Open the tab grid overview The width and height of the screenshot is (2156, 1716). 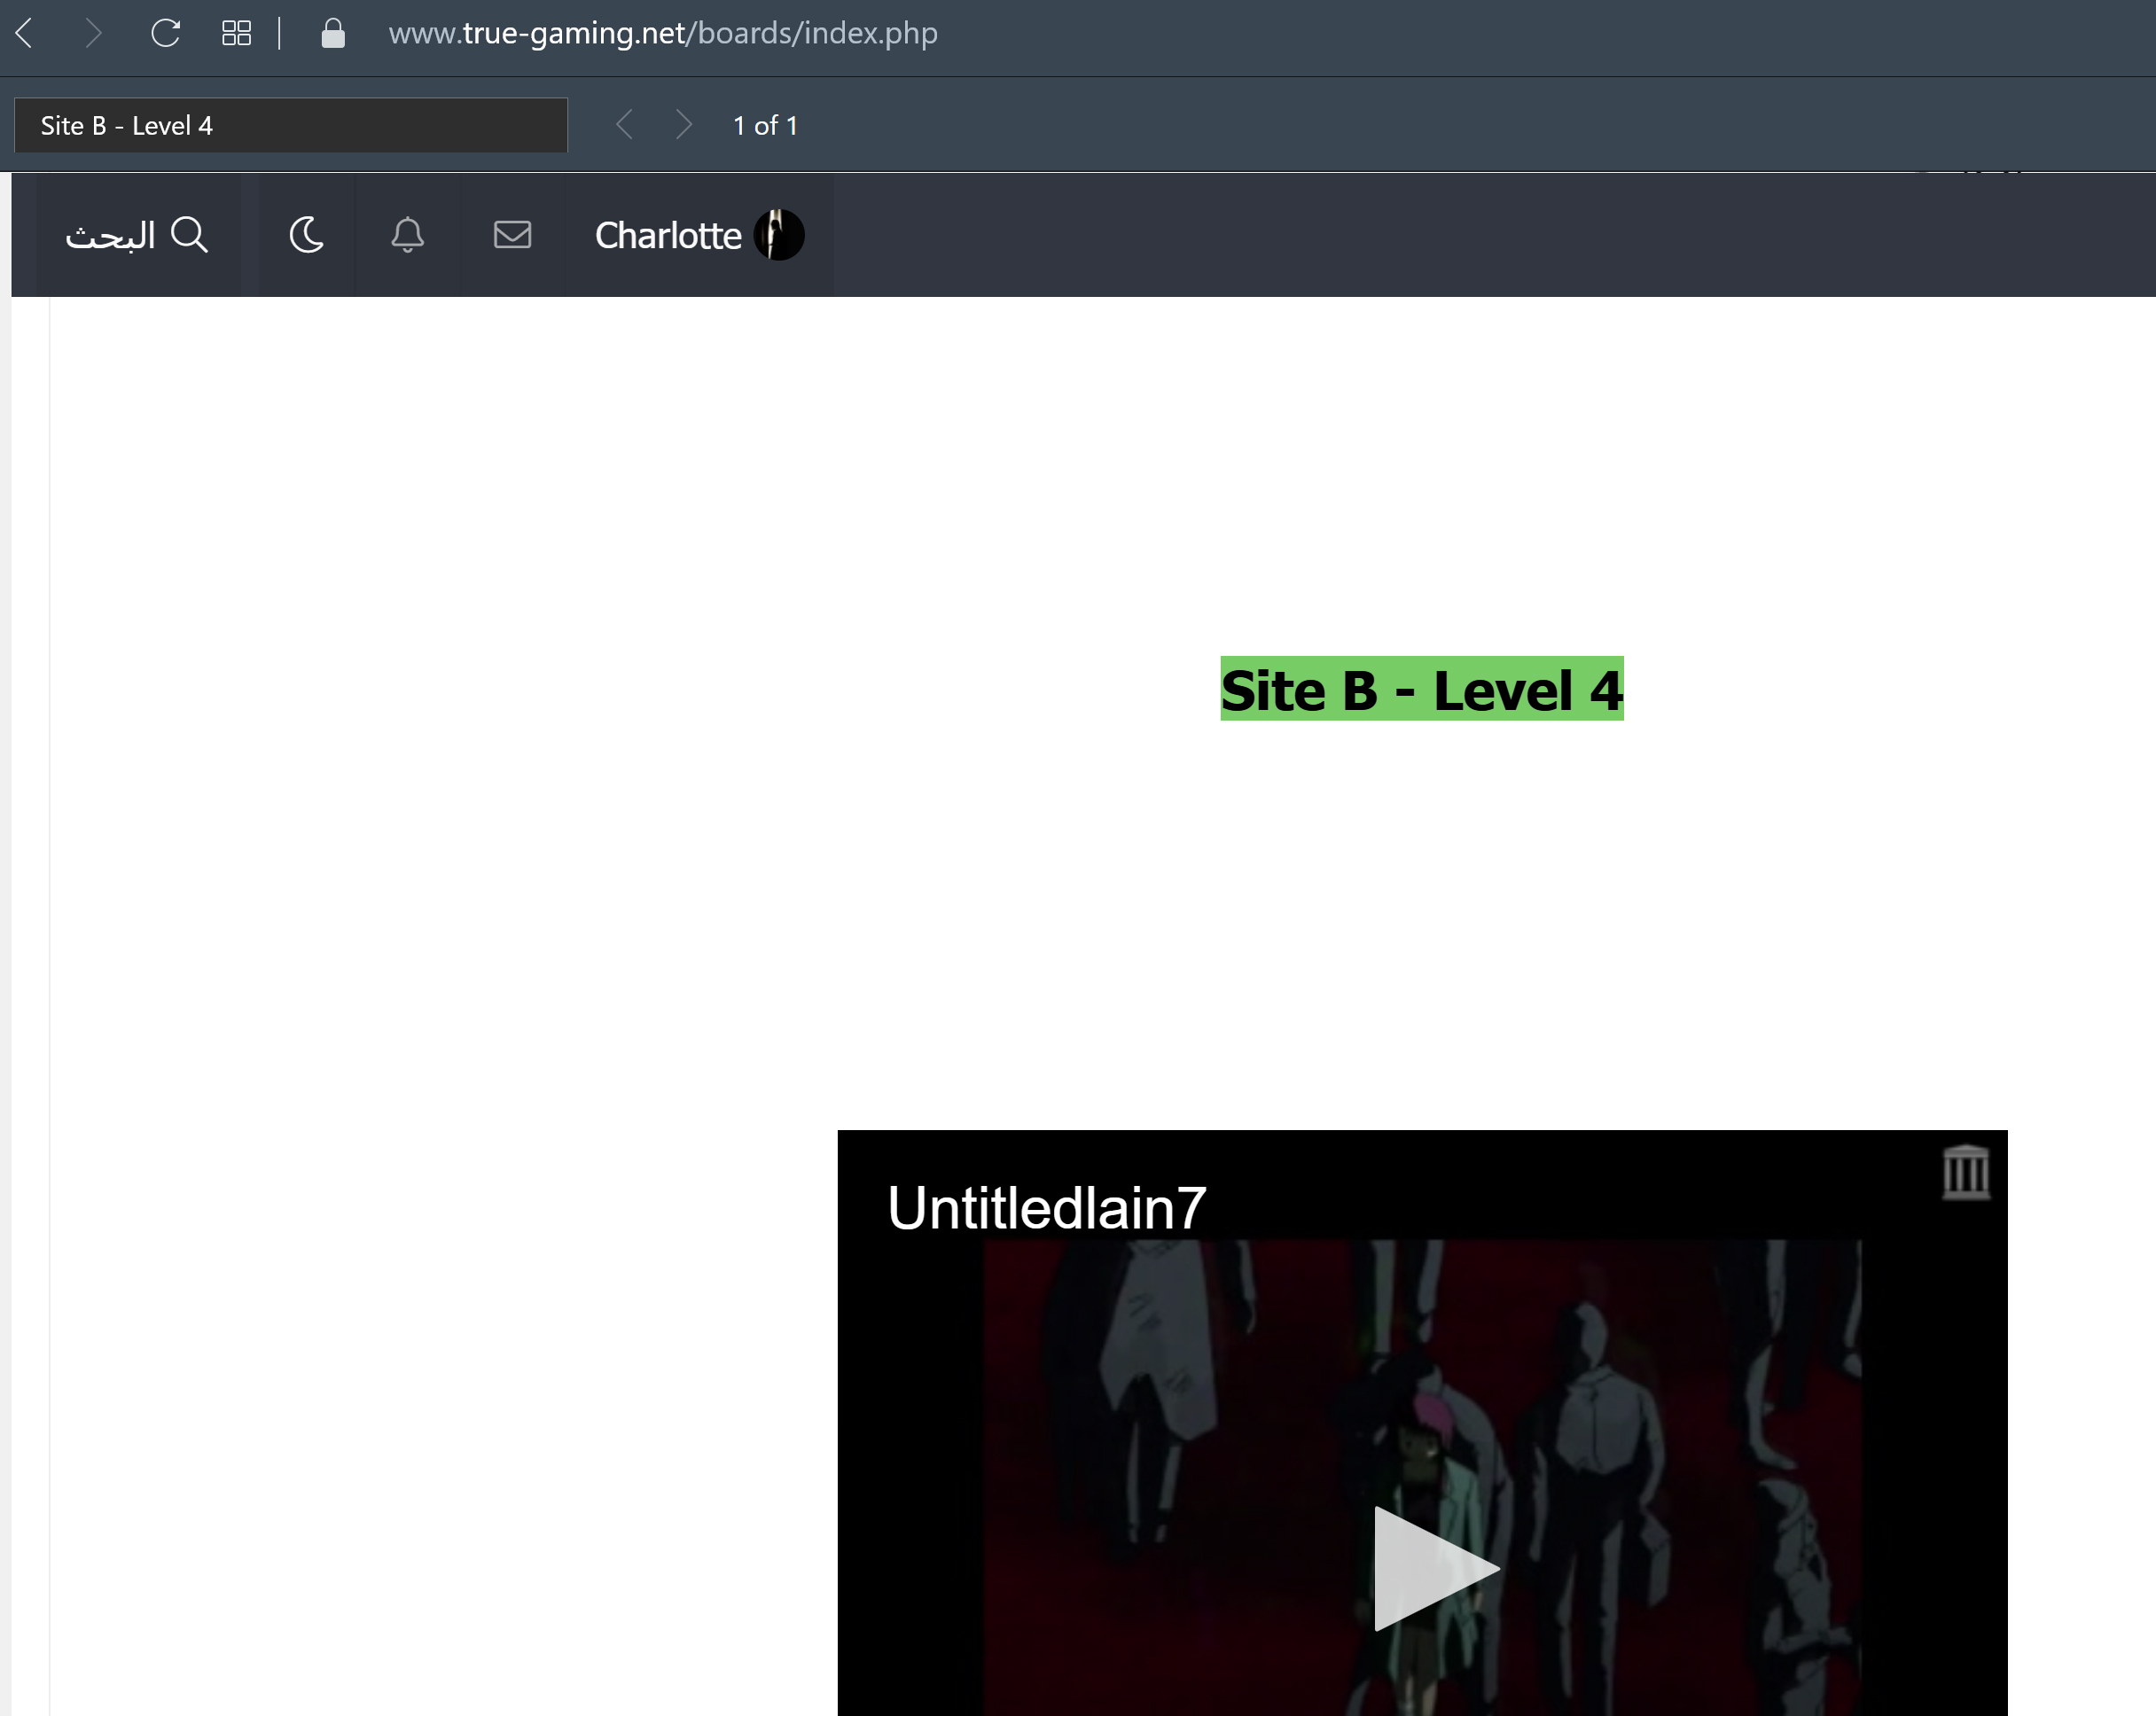[236, 34]
